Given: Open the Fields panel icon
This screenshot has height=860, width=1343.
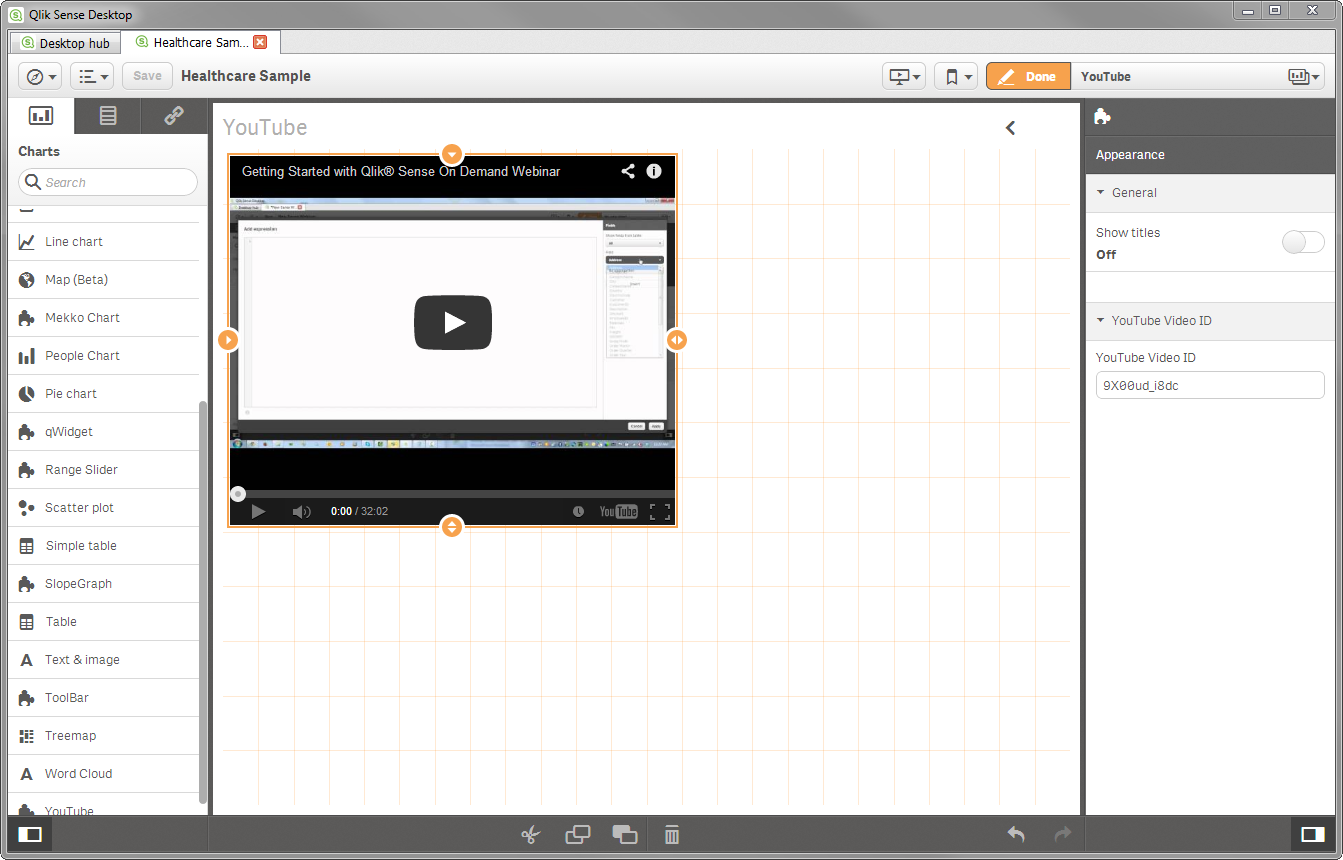Looking at the screenshot, I should [107, 115].
